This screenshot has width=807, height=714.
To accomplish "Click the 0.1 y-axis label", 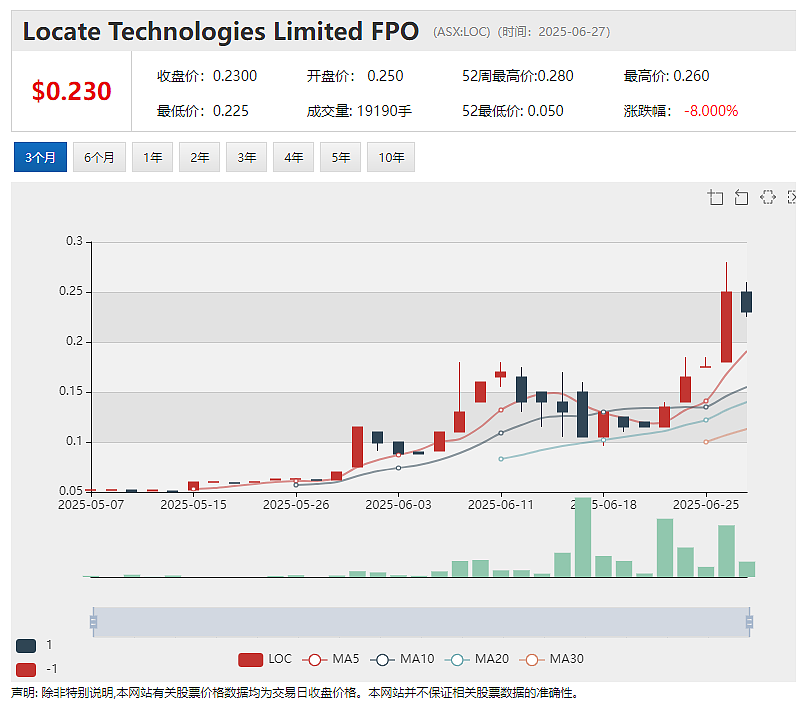I will (x=74, y=441).
